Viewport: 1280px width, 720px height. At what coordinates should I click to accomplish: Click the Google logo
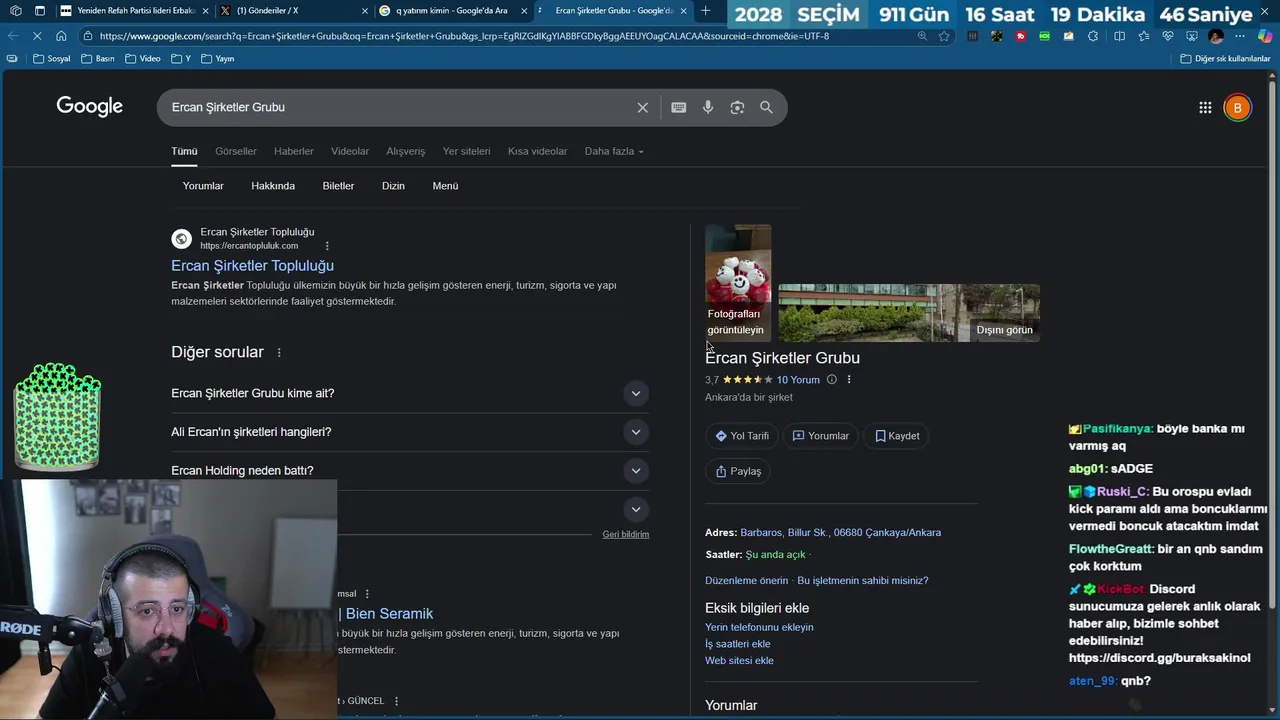point(89,106)
